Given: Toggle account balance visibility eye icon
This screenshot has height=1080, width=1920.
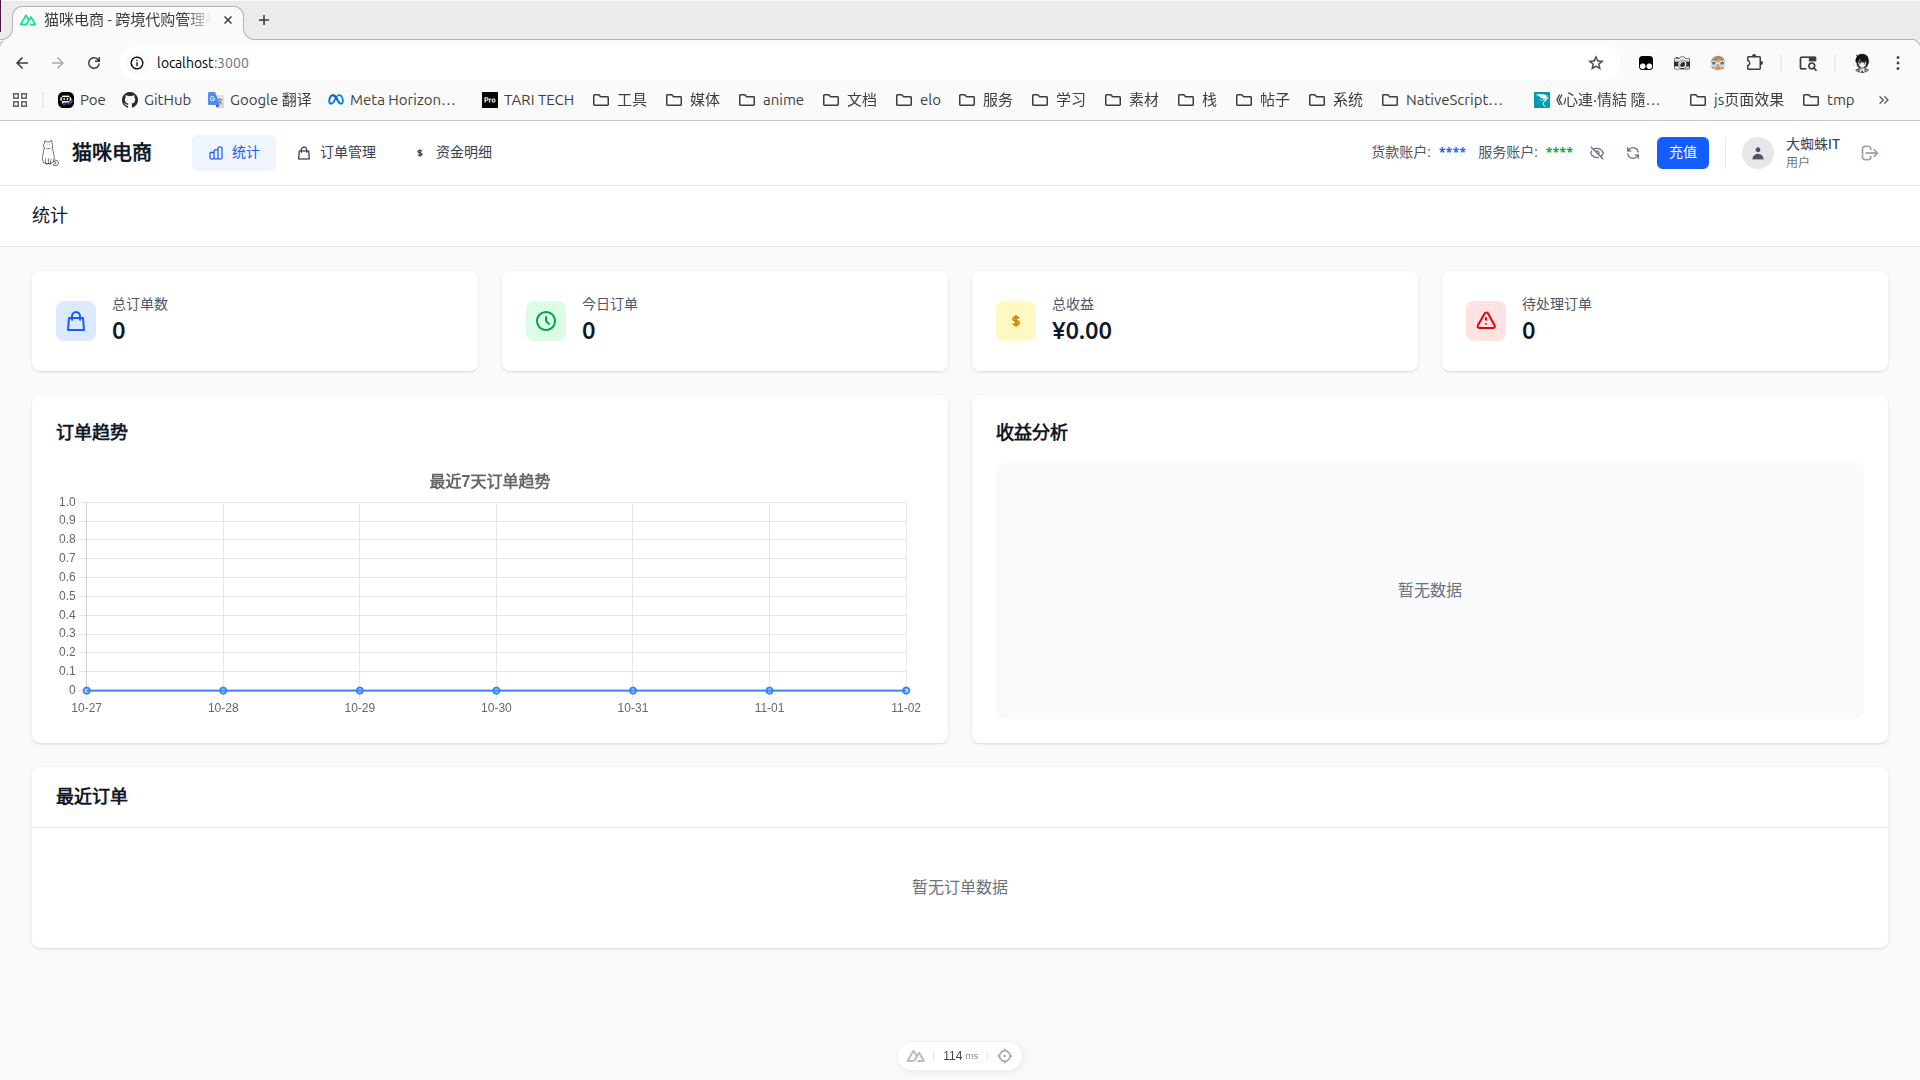Looking at the screenshot, I should 1597,153.
